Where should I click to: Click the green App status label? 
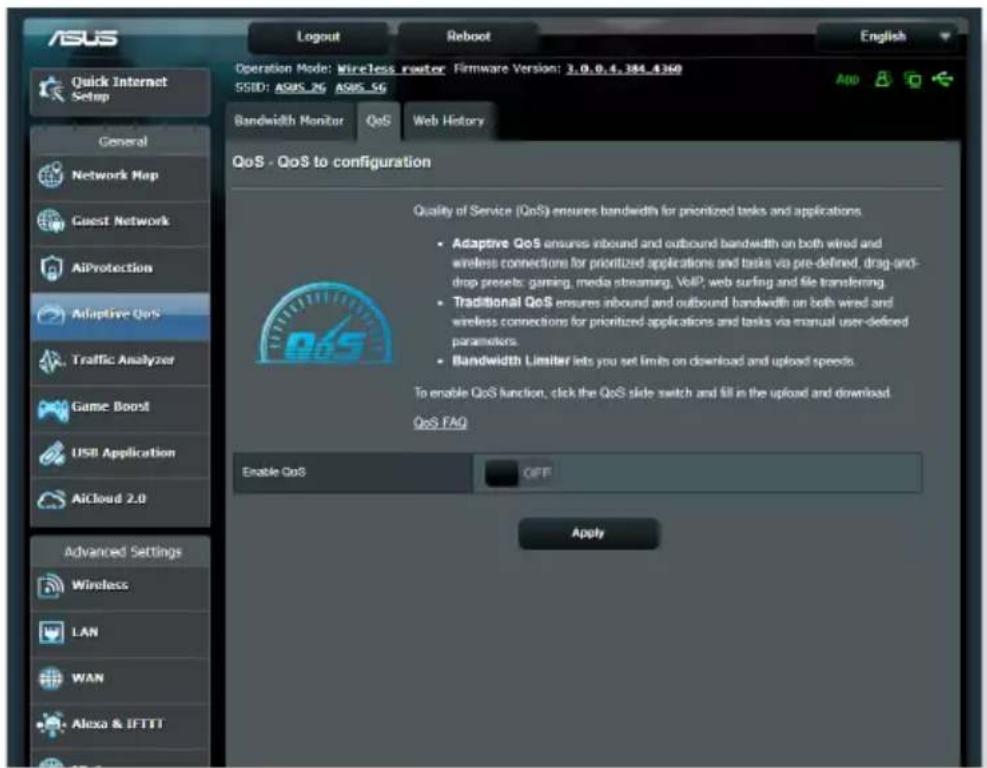[x=847, y=80]
